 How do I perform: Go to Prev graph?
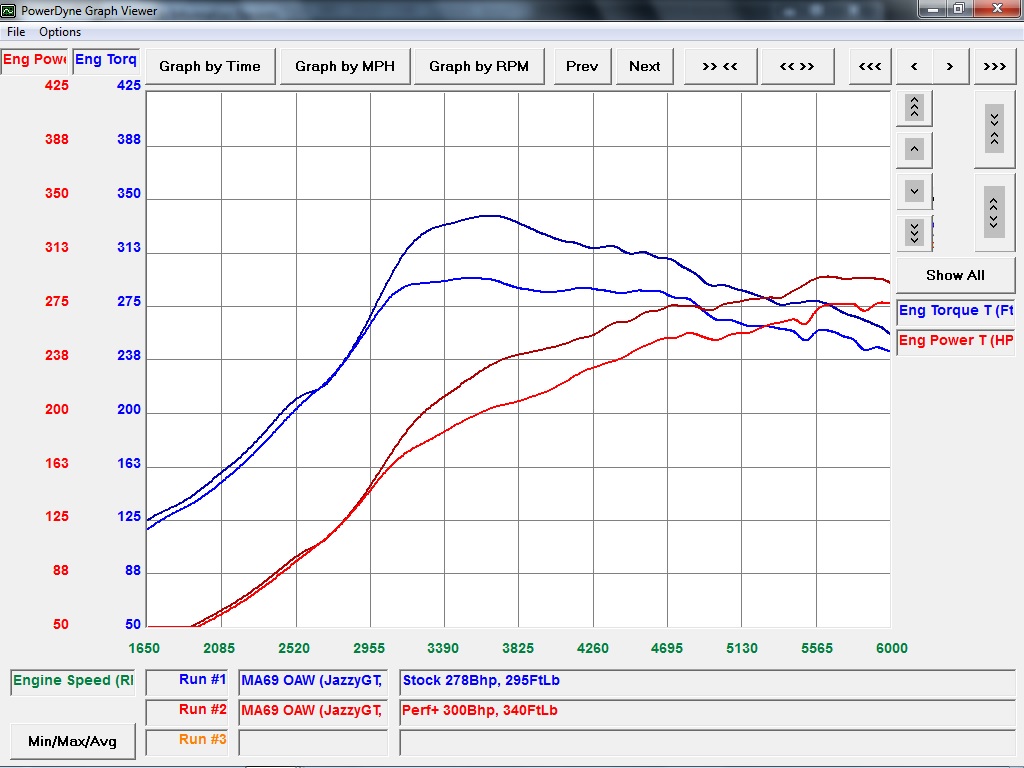click(x=582, y=67)
